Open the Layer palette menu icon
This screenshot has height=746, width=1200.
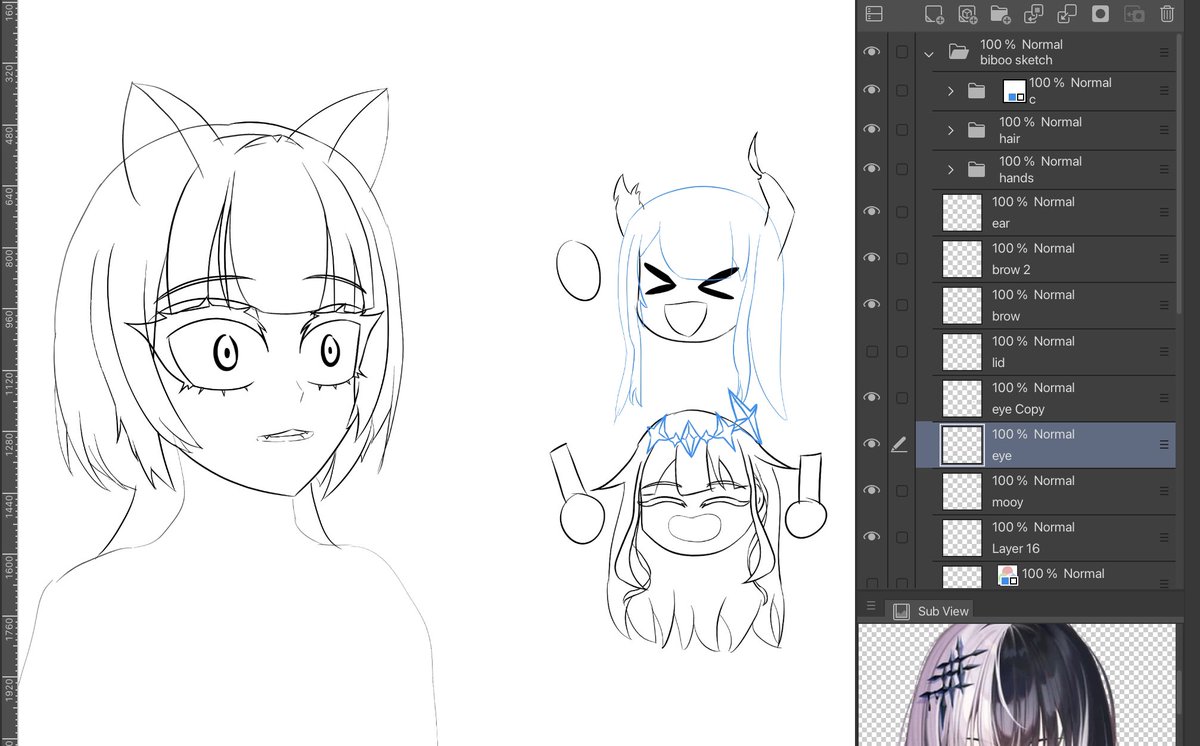tap(875, 14)
